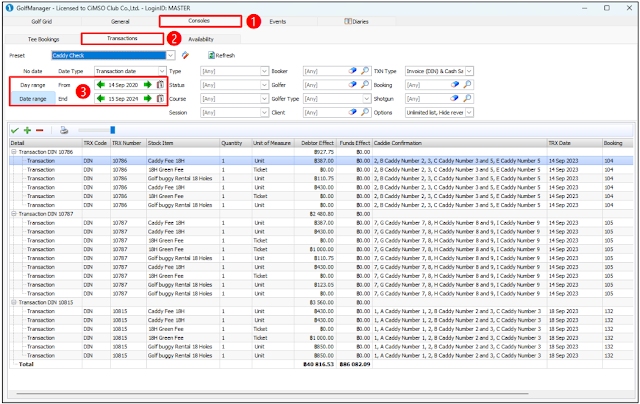Viewport: 640px width, 404px height.
Task: Click the Refresh button
Action: 222,55
